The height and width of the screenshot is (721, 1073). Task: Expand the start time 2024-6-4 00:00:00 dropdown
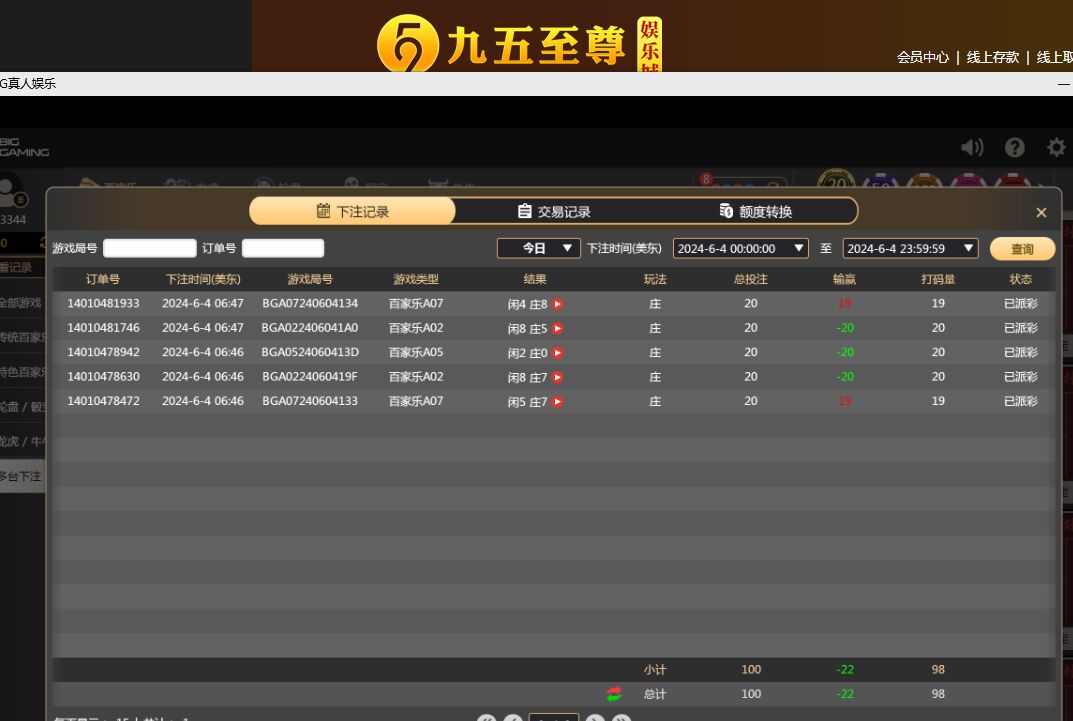pyautogui.click(x=740, y=248)
